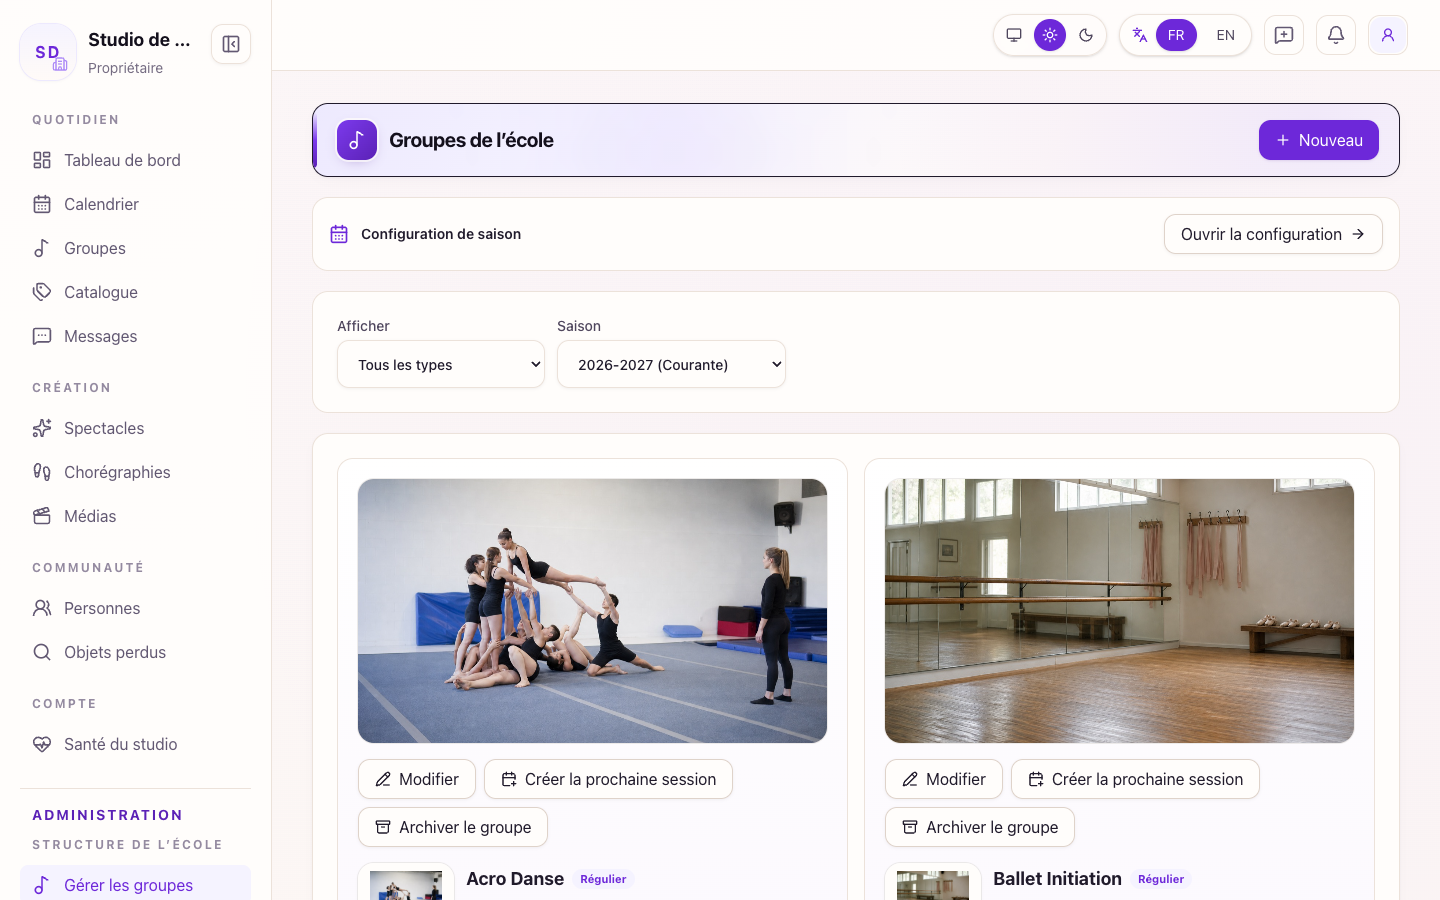The height and width of the screenshot is (900, 1440).
Task: Open the Tous les types dropdown
Action: [441, 364]
